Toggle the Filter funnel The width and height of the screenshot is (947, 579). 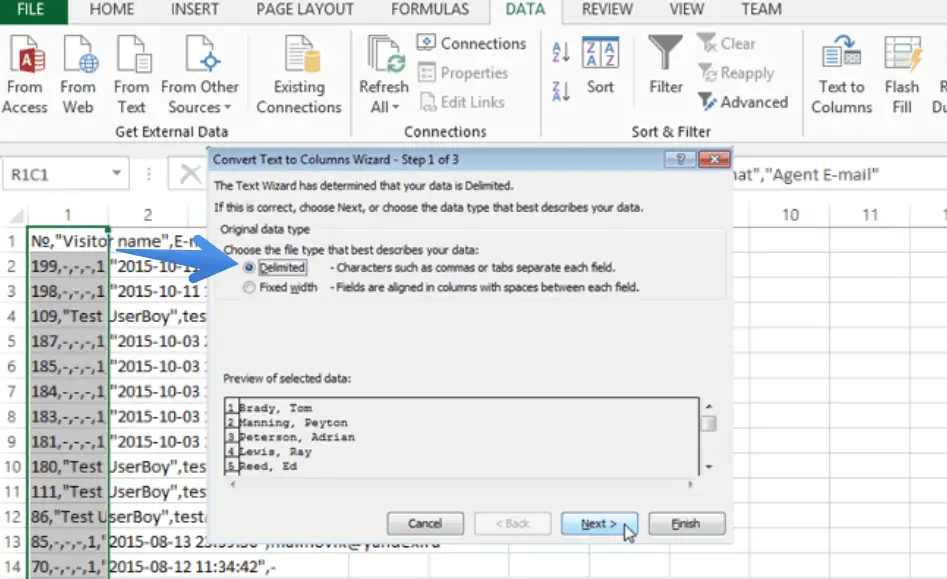pyautogui.click(x=666, y=65)
